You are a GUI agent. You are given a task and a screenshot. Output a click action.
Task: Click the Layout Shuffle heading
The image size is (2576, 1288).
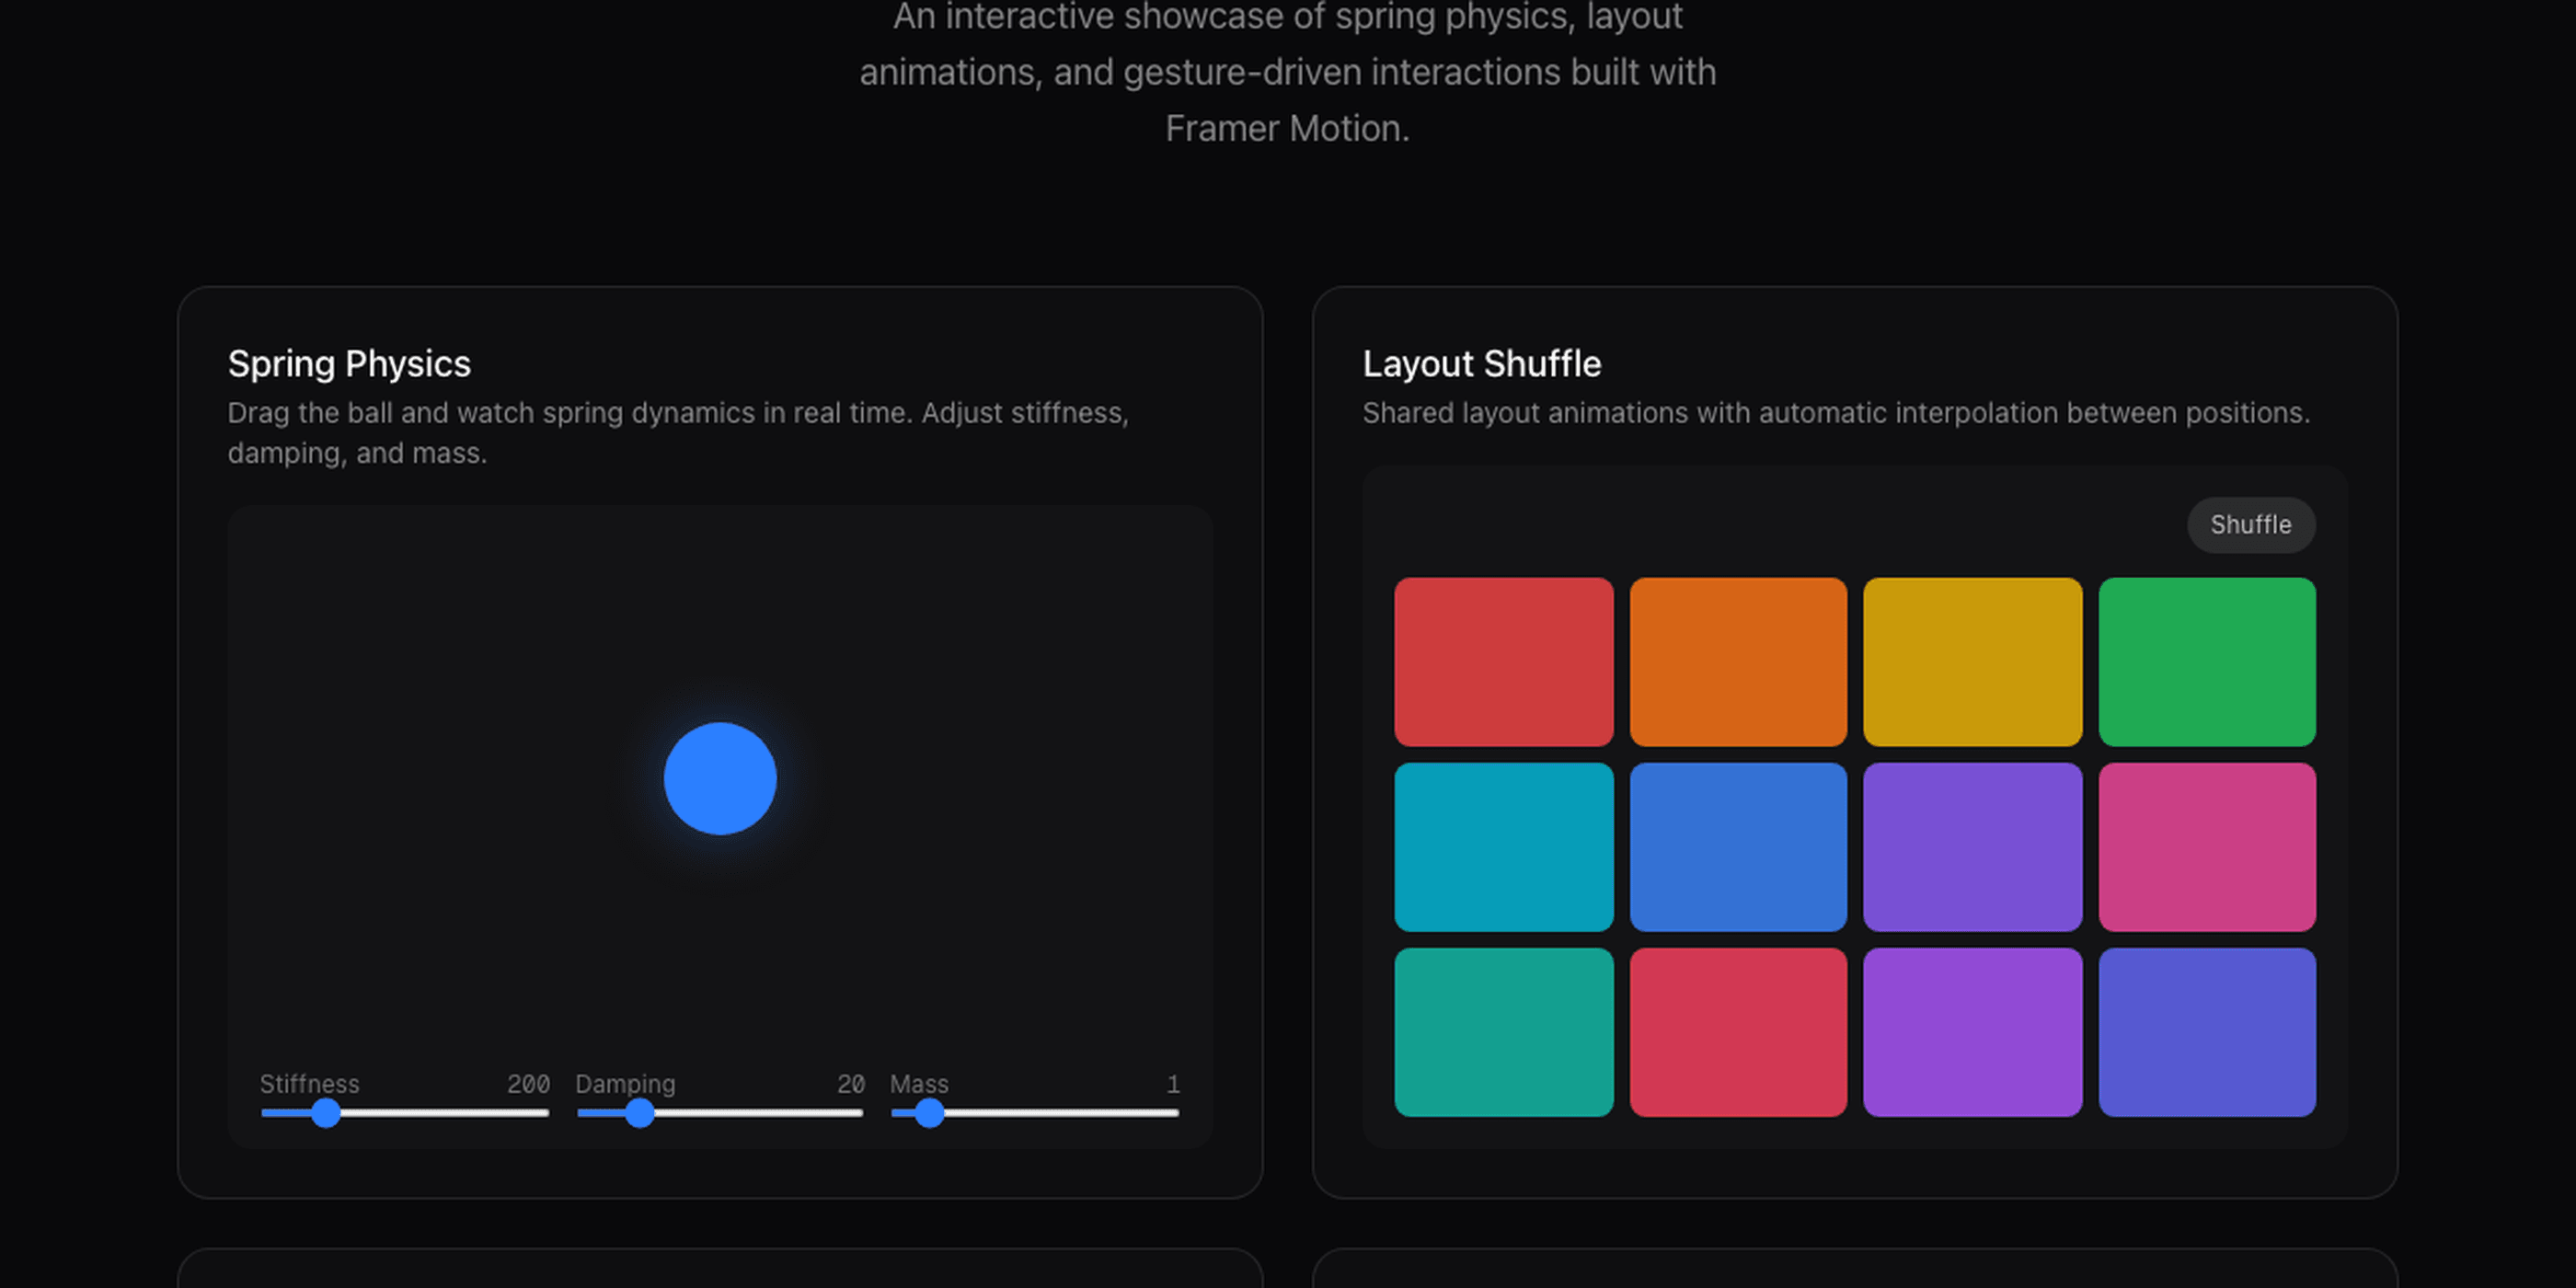[x=1481, y=364]
